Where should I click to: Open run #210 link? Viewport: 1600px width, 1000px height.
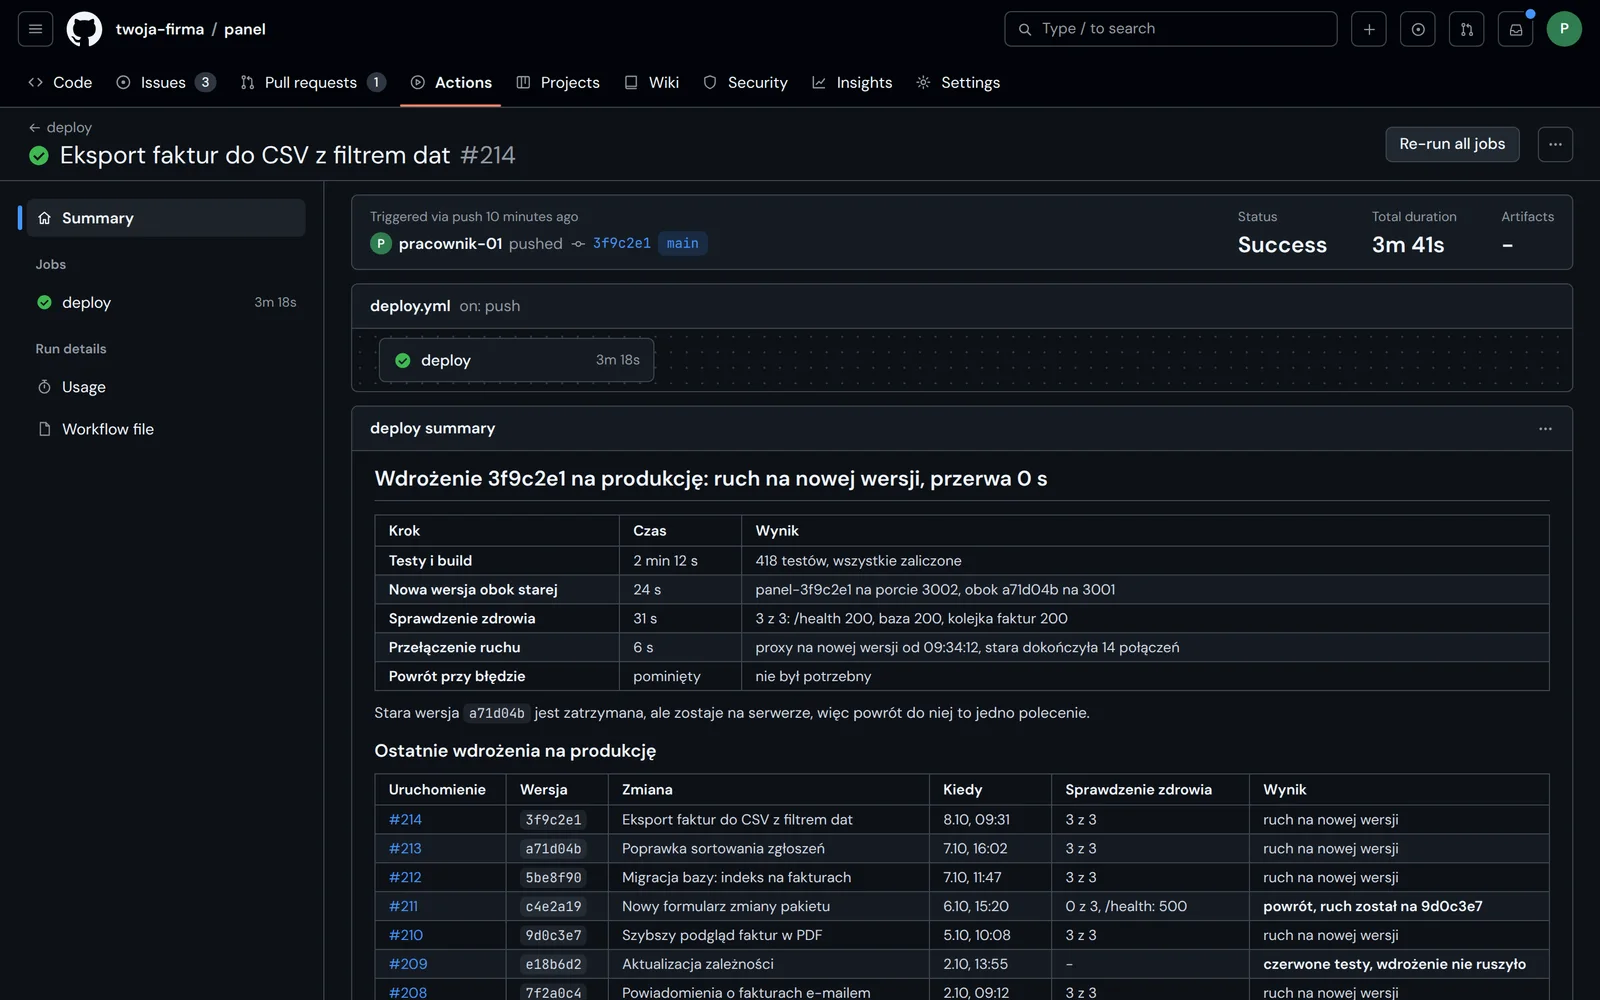[405, 935]
